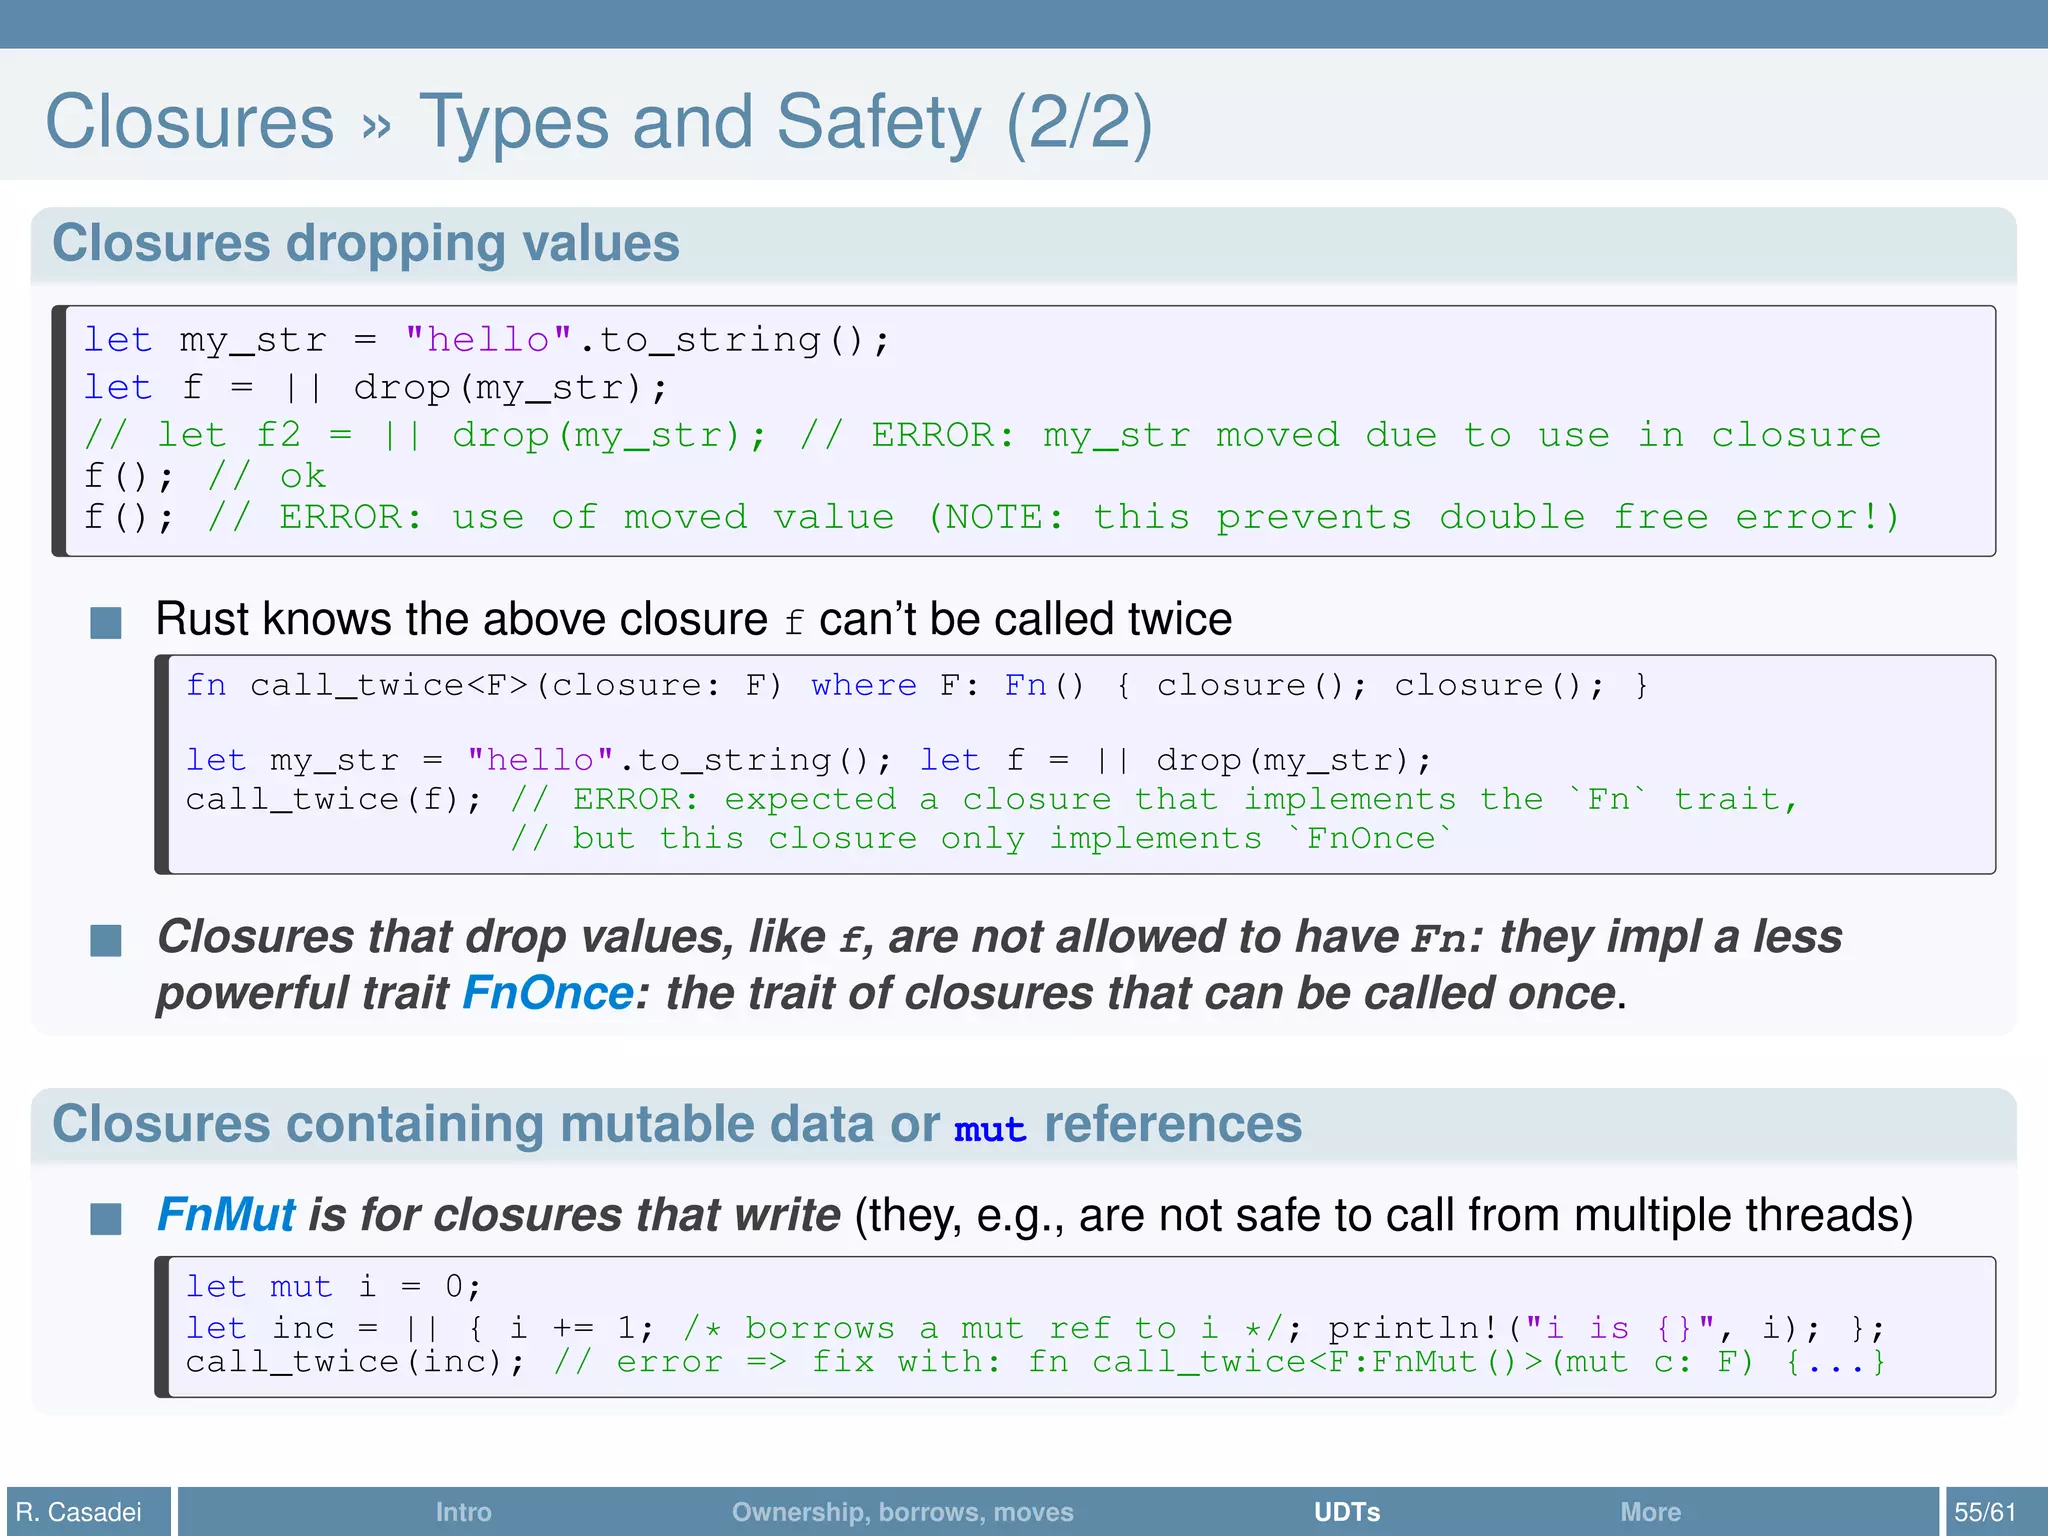This screenshot has height=1536, width=2048.
Task: Click the blue FnOnce highlighted term
Action: tap(547, 993)
